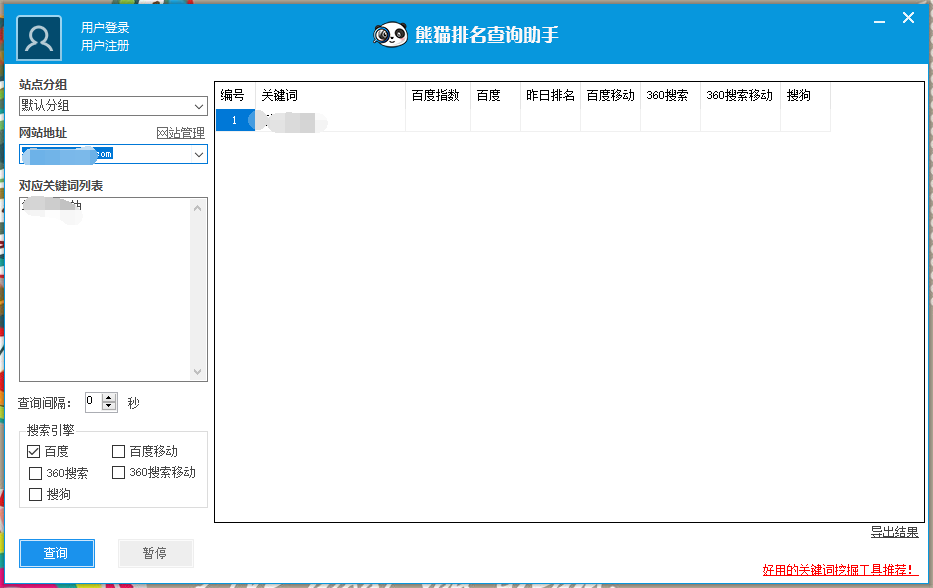Enable the 360搜索移动 checkbox
The image size is (933, 588).
click(x=118, y=473)
